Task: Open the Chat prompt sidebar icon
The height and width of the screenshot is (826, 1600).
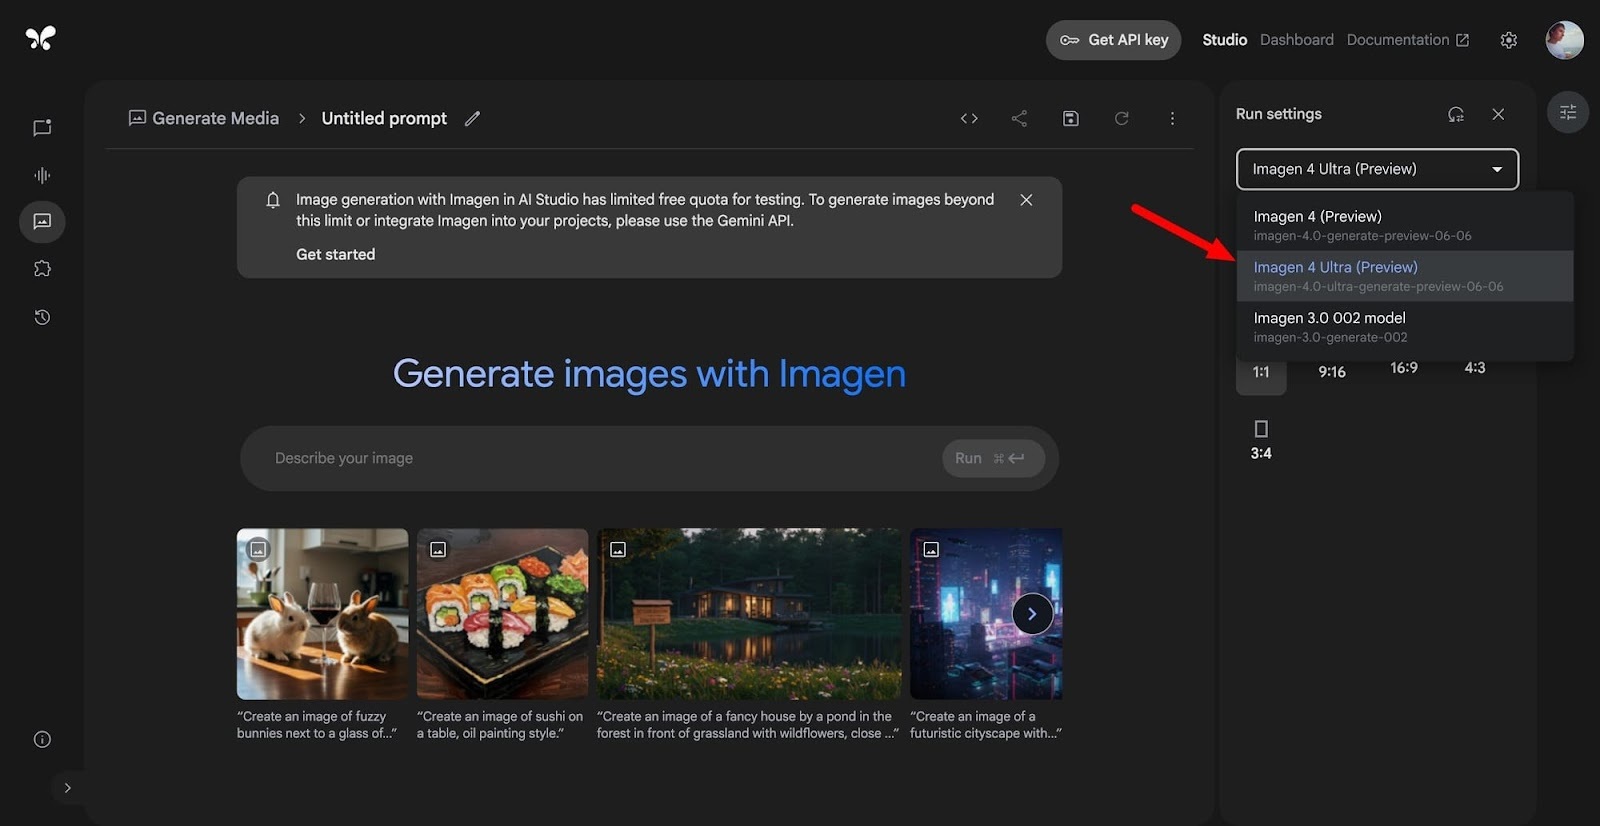Action: point(42,128)
